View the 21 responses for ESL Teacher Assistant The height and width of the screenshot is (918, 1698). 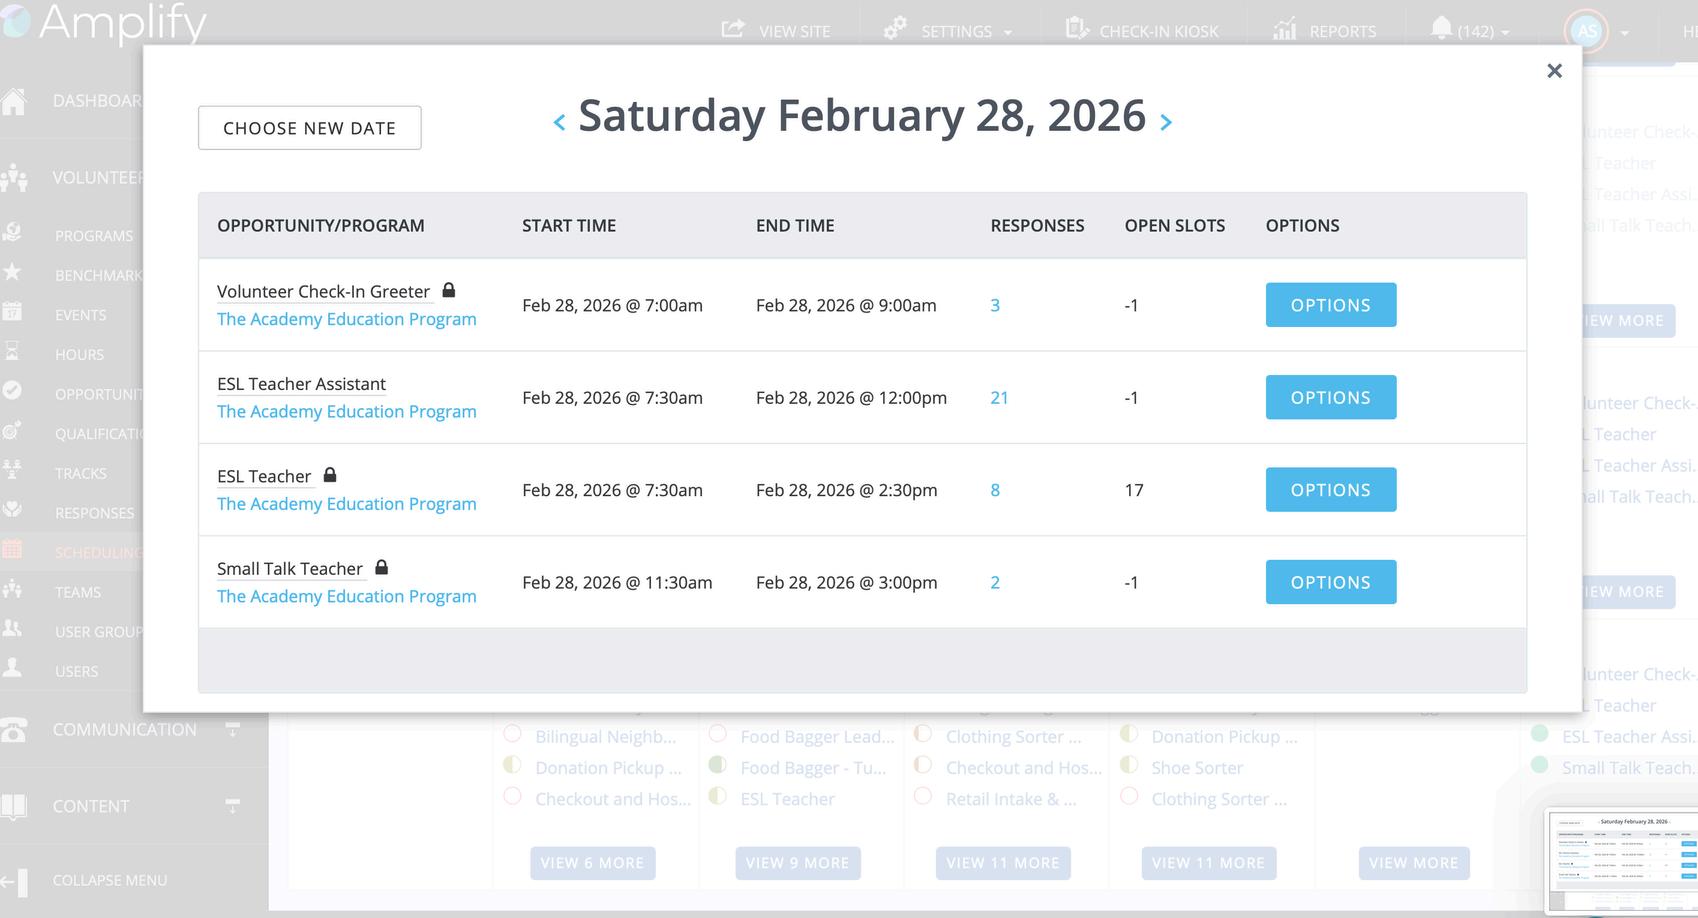pyautogui.click(x=999, y=397)
